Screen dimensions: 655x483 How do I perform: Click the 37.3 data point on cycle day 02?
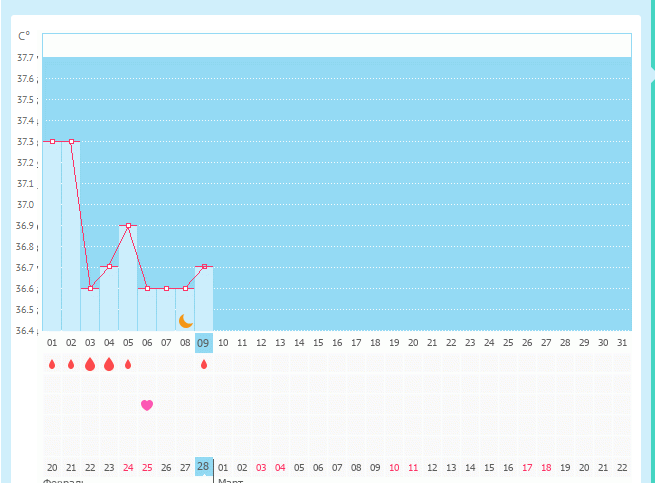click(x=71, y=141)
